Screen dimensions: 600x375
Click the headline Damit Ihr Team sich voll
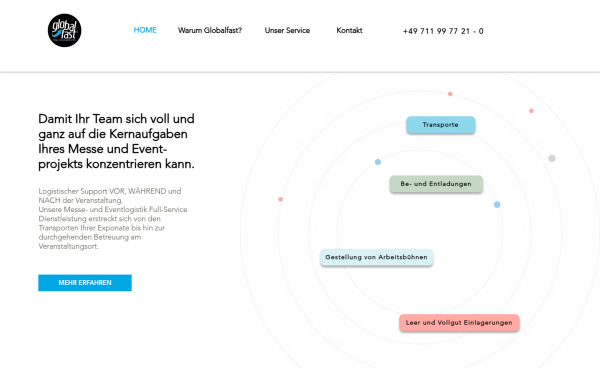click(116, 141)
